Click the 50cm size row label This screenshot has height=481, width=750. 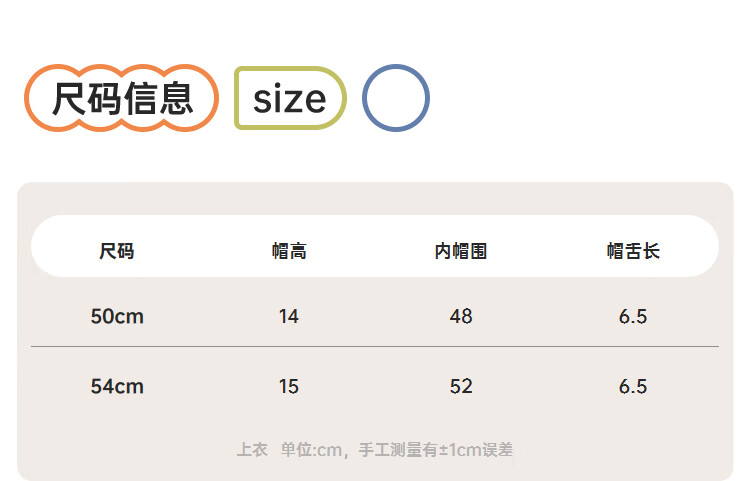pyautogui.click(x=117, y=317)
